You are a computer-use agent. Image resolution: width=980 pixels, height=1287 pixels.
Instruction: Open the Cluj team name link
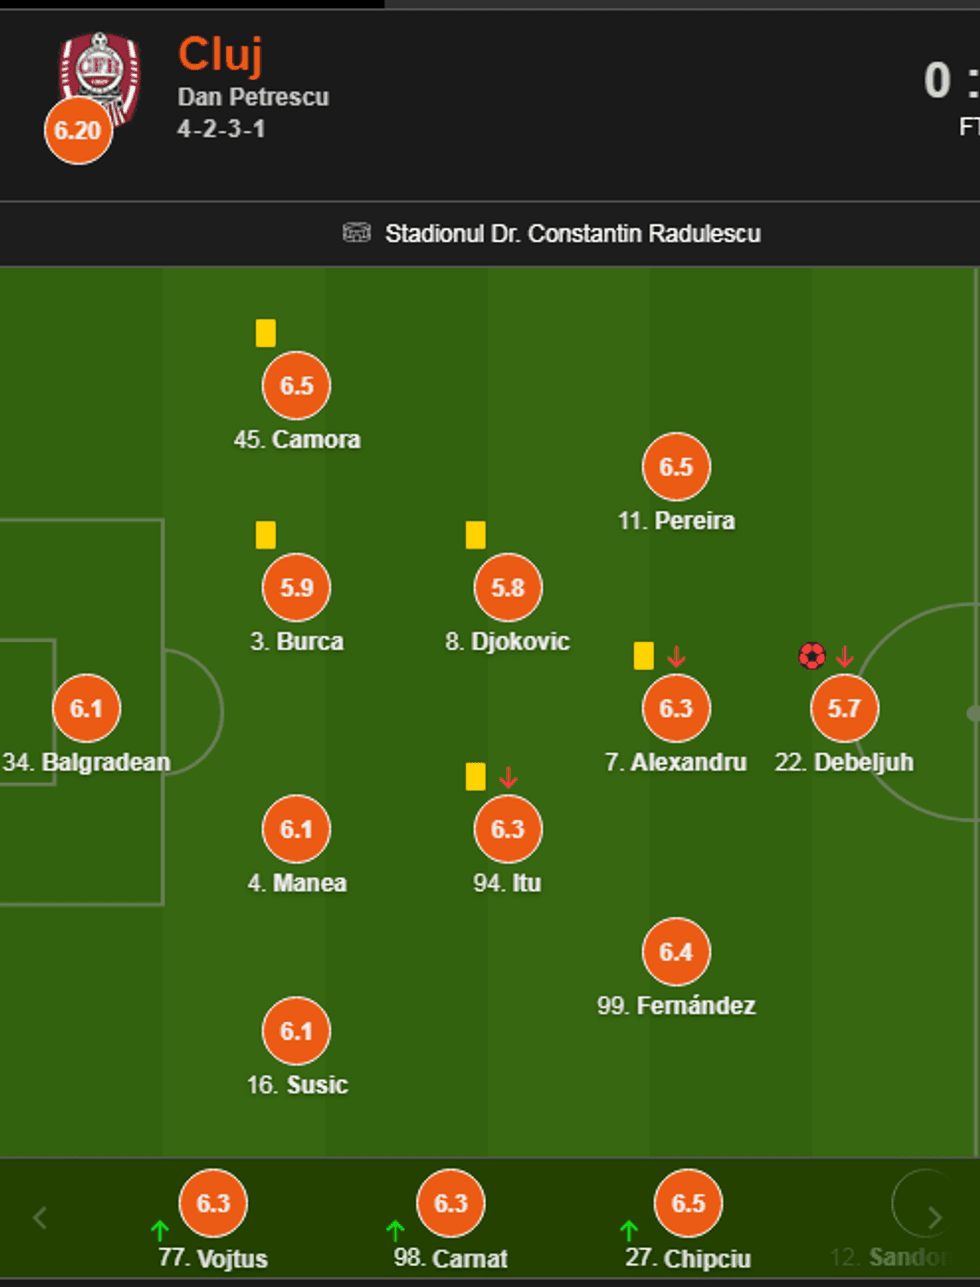coord(220,54)
